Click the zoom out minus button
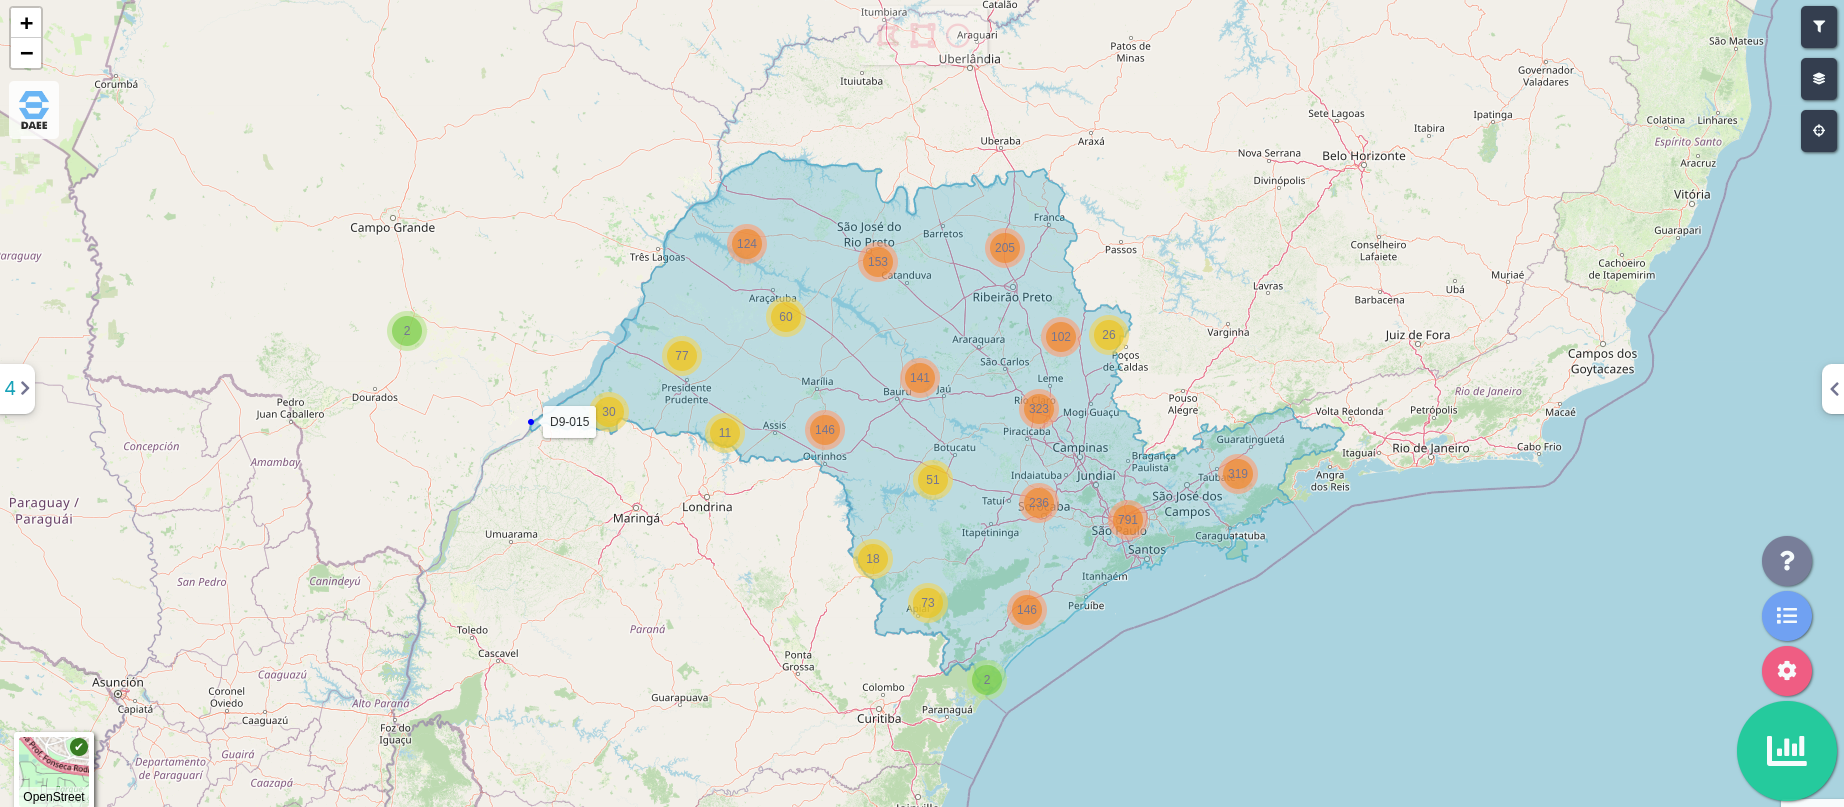Image resolution: width=1844 pixels, height=807 pixels. click(x=26, y=53)
